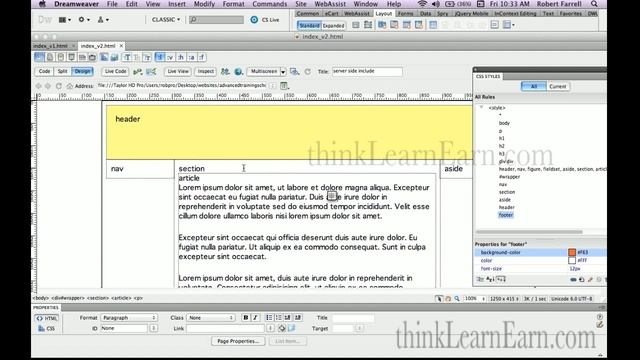Toggle Bold formatting in Properties
This screenshot has width=640, height=360.
tap(246, 318)
